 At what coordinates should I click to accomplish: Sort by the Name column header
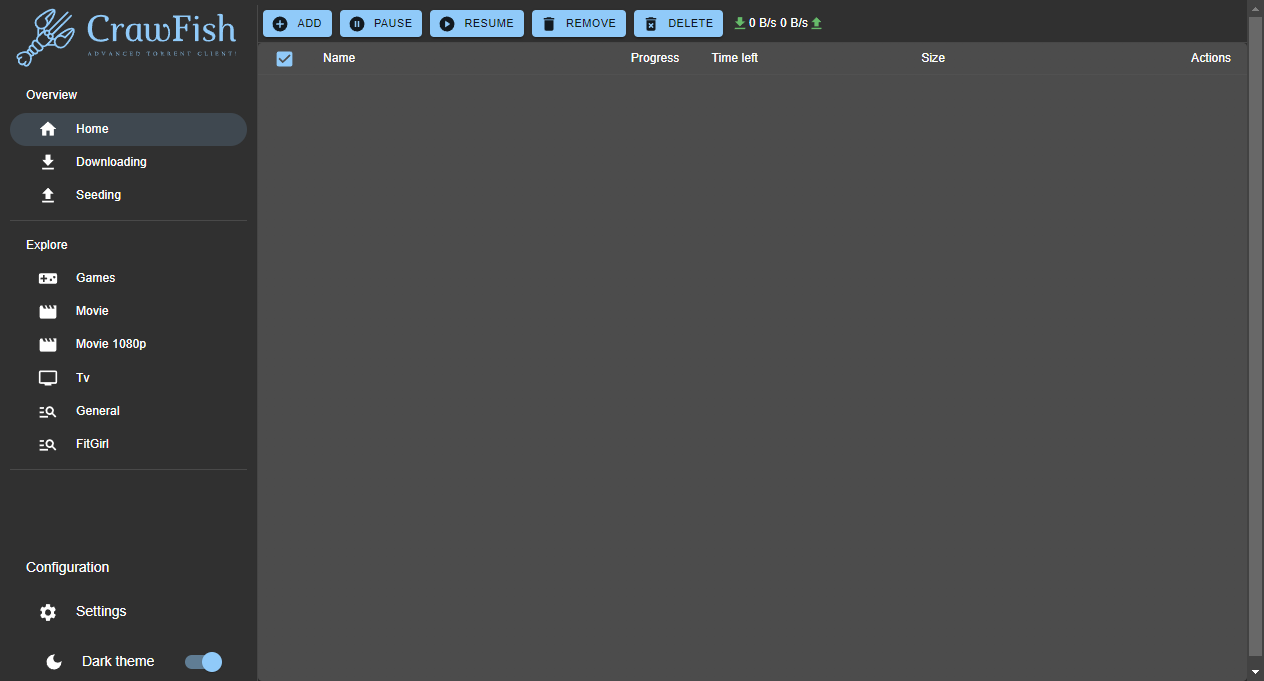point(339,58)
